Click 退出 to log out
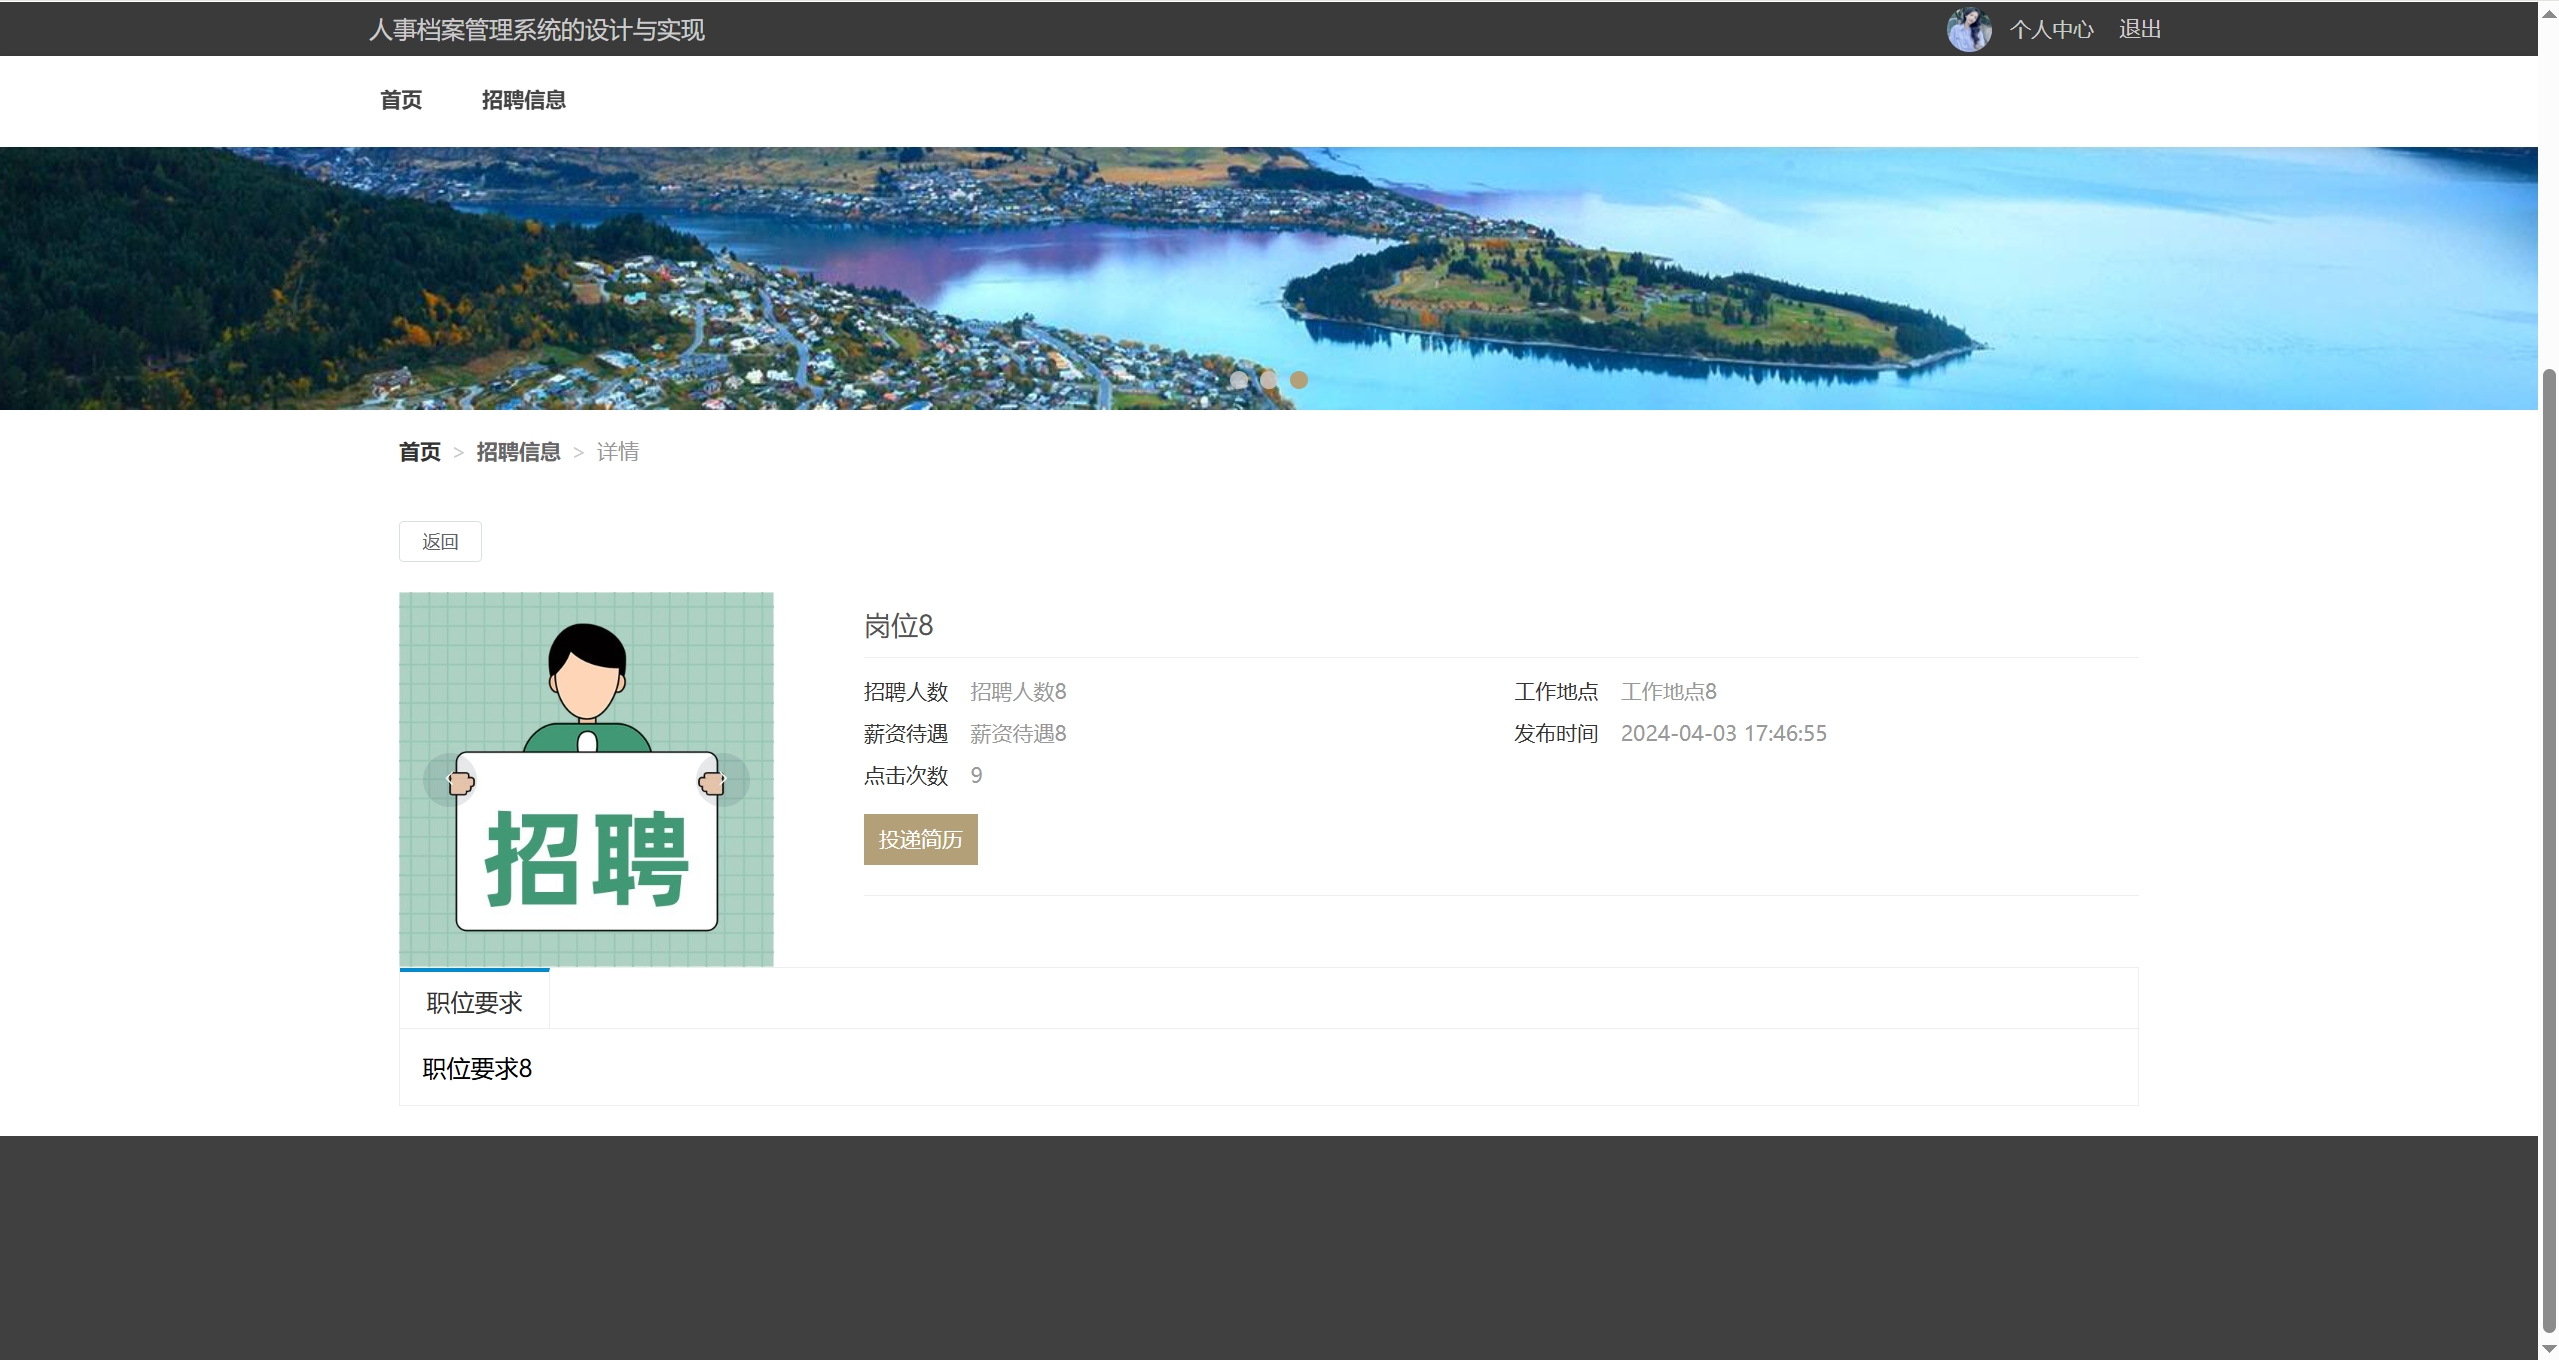This screenshot has width=2559, height=1360. [x=2140, y=30]
